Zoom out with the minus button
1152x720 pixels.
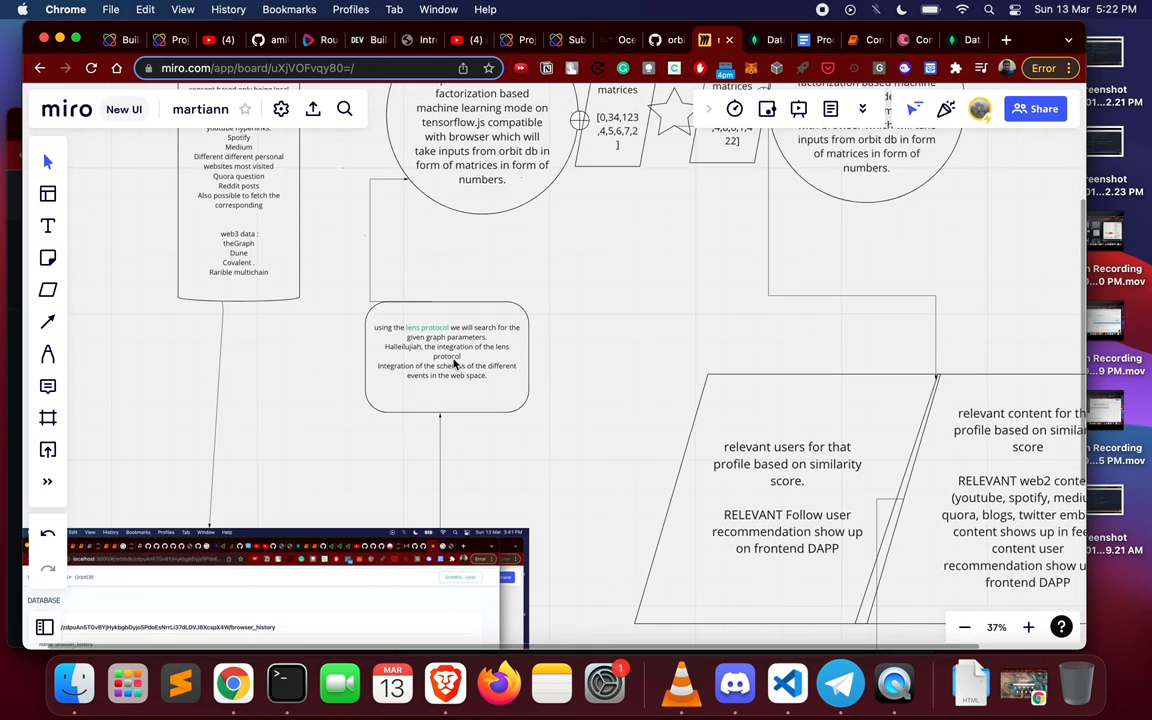coord(965,627)
